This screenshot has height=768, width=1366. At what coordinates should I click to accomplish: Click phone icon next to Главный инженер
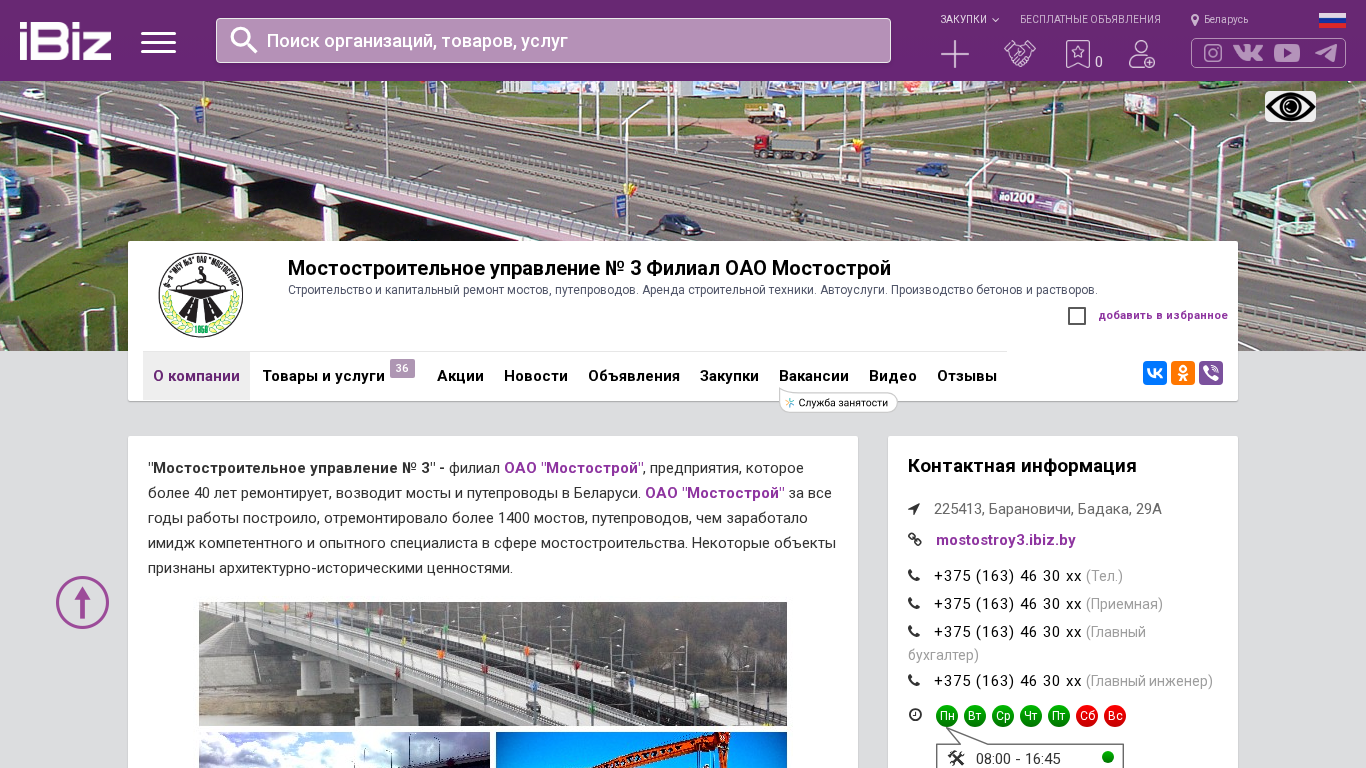(x=914, y=681)
